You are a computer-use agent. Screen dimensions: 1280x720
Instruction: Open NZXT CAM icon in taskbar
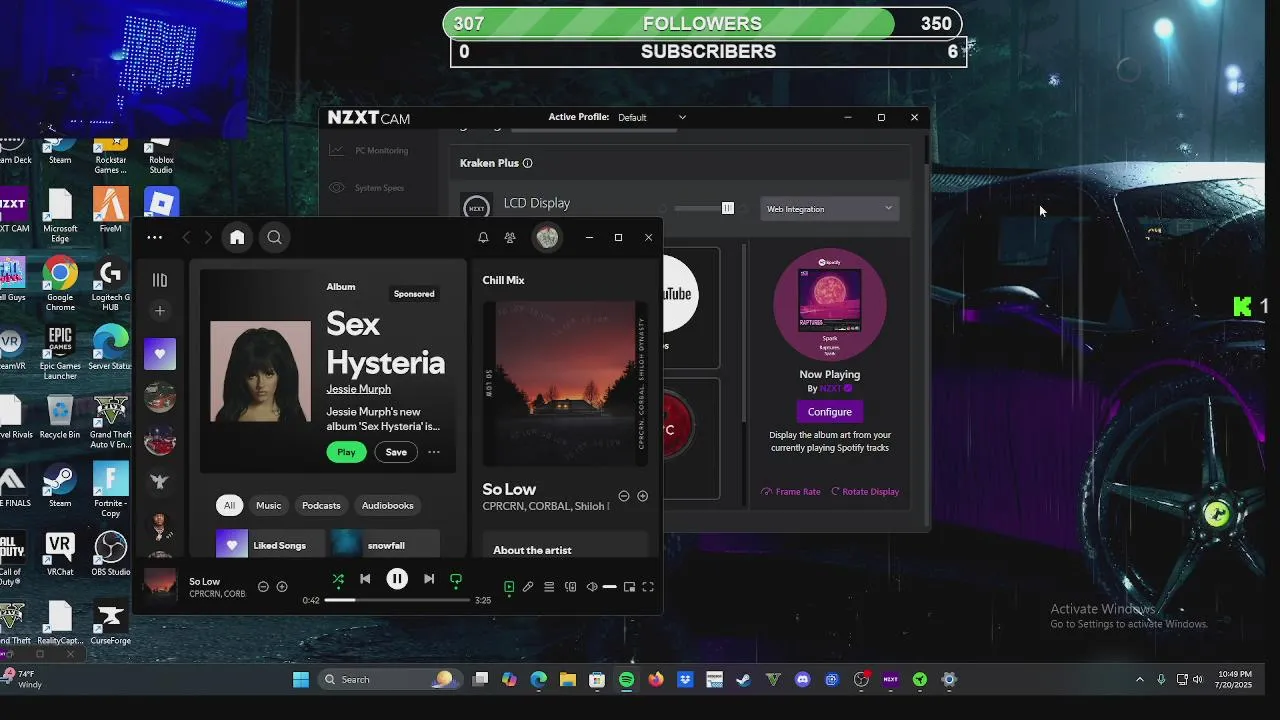point(890,680)
